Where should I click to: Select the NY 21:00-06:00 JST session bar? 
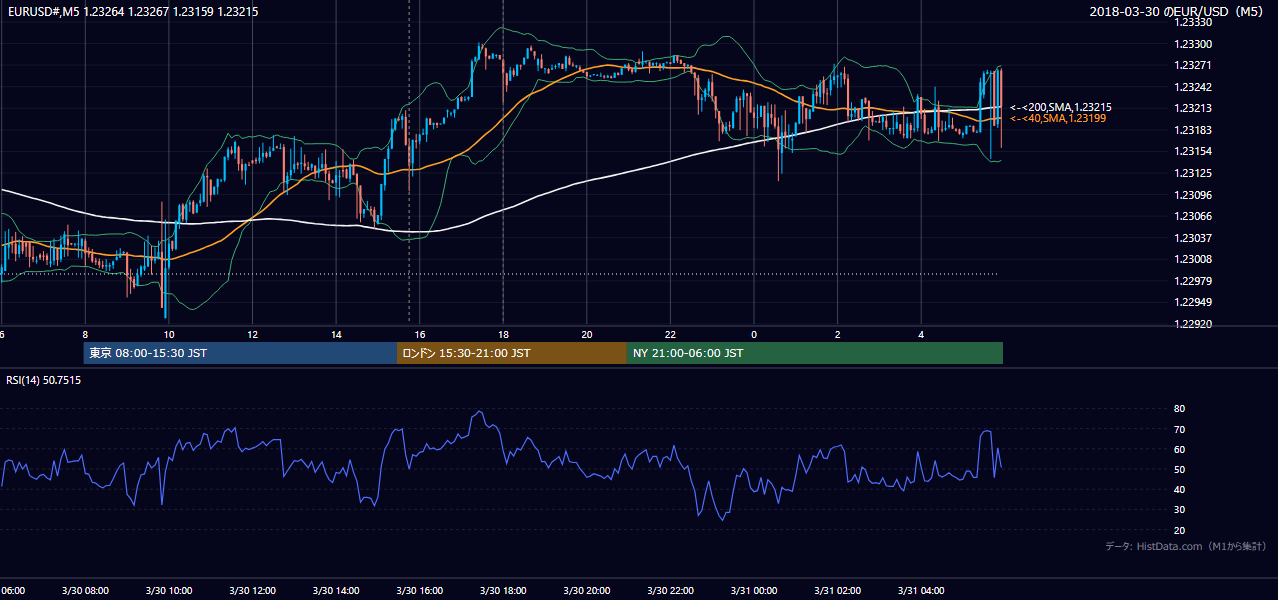coord(815,353)
